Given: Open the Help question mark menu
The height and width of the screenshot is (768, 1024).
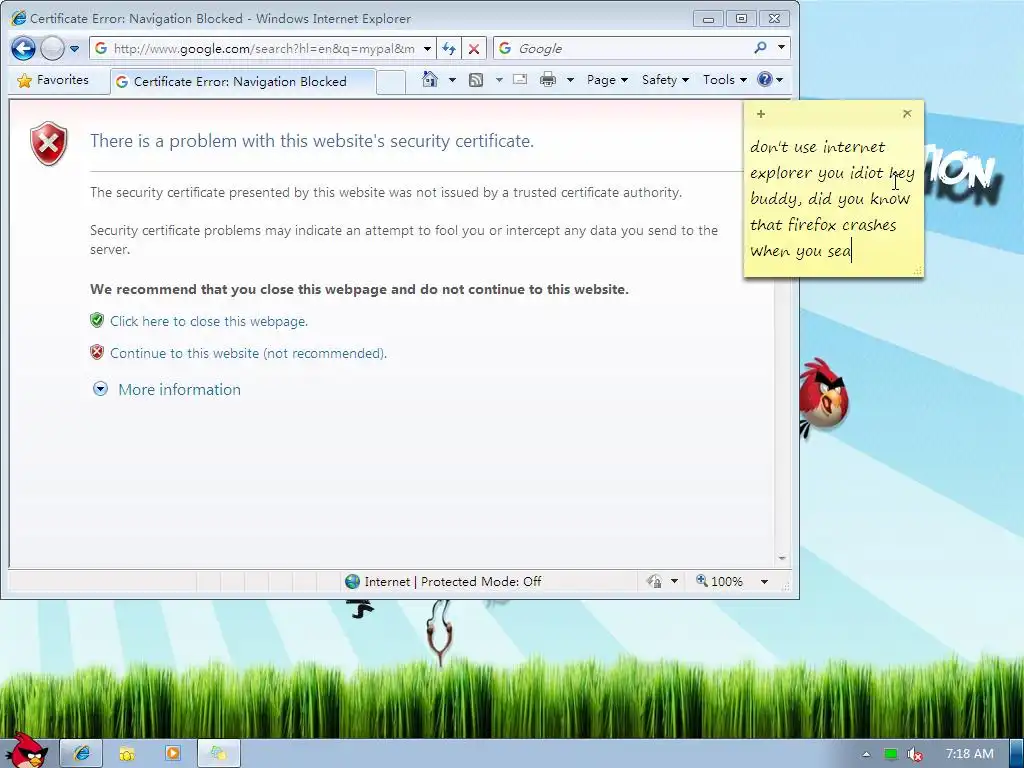Looking at the screenshot, I should pos(769,80).
